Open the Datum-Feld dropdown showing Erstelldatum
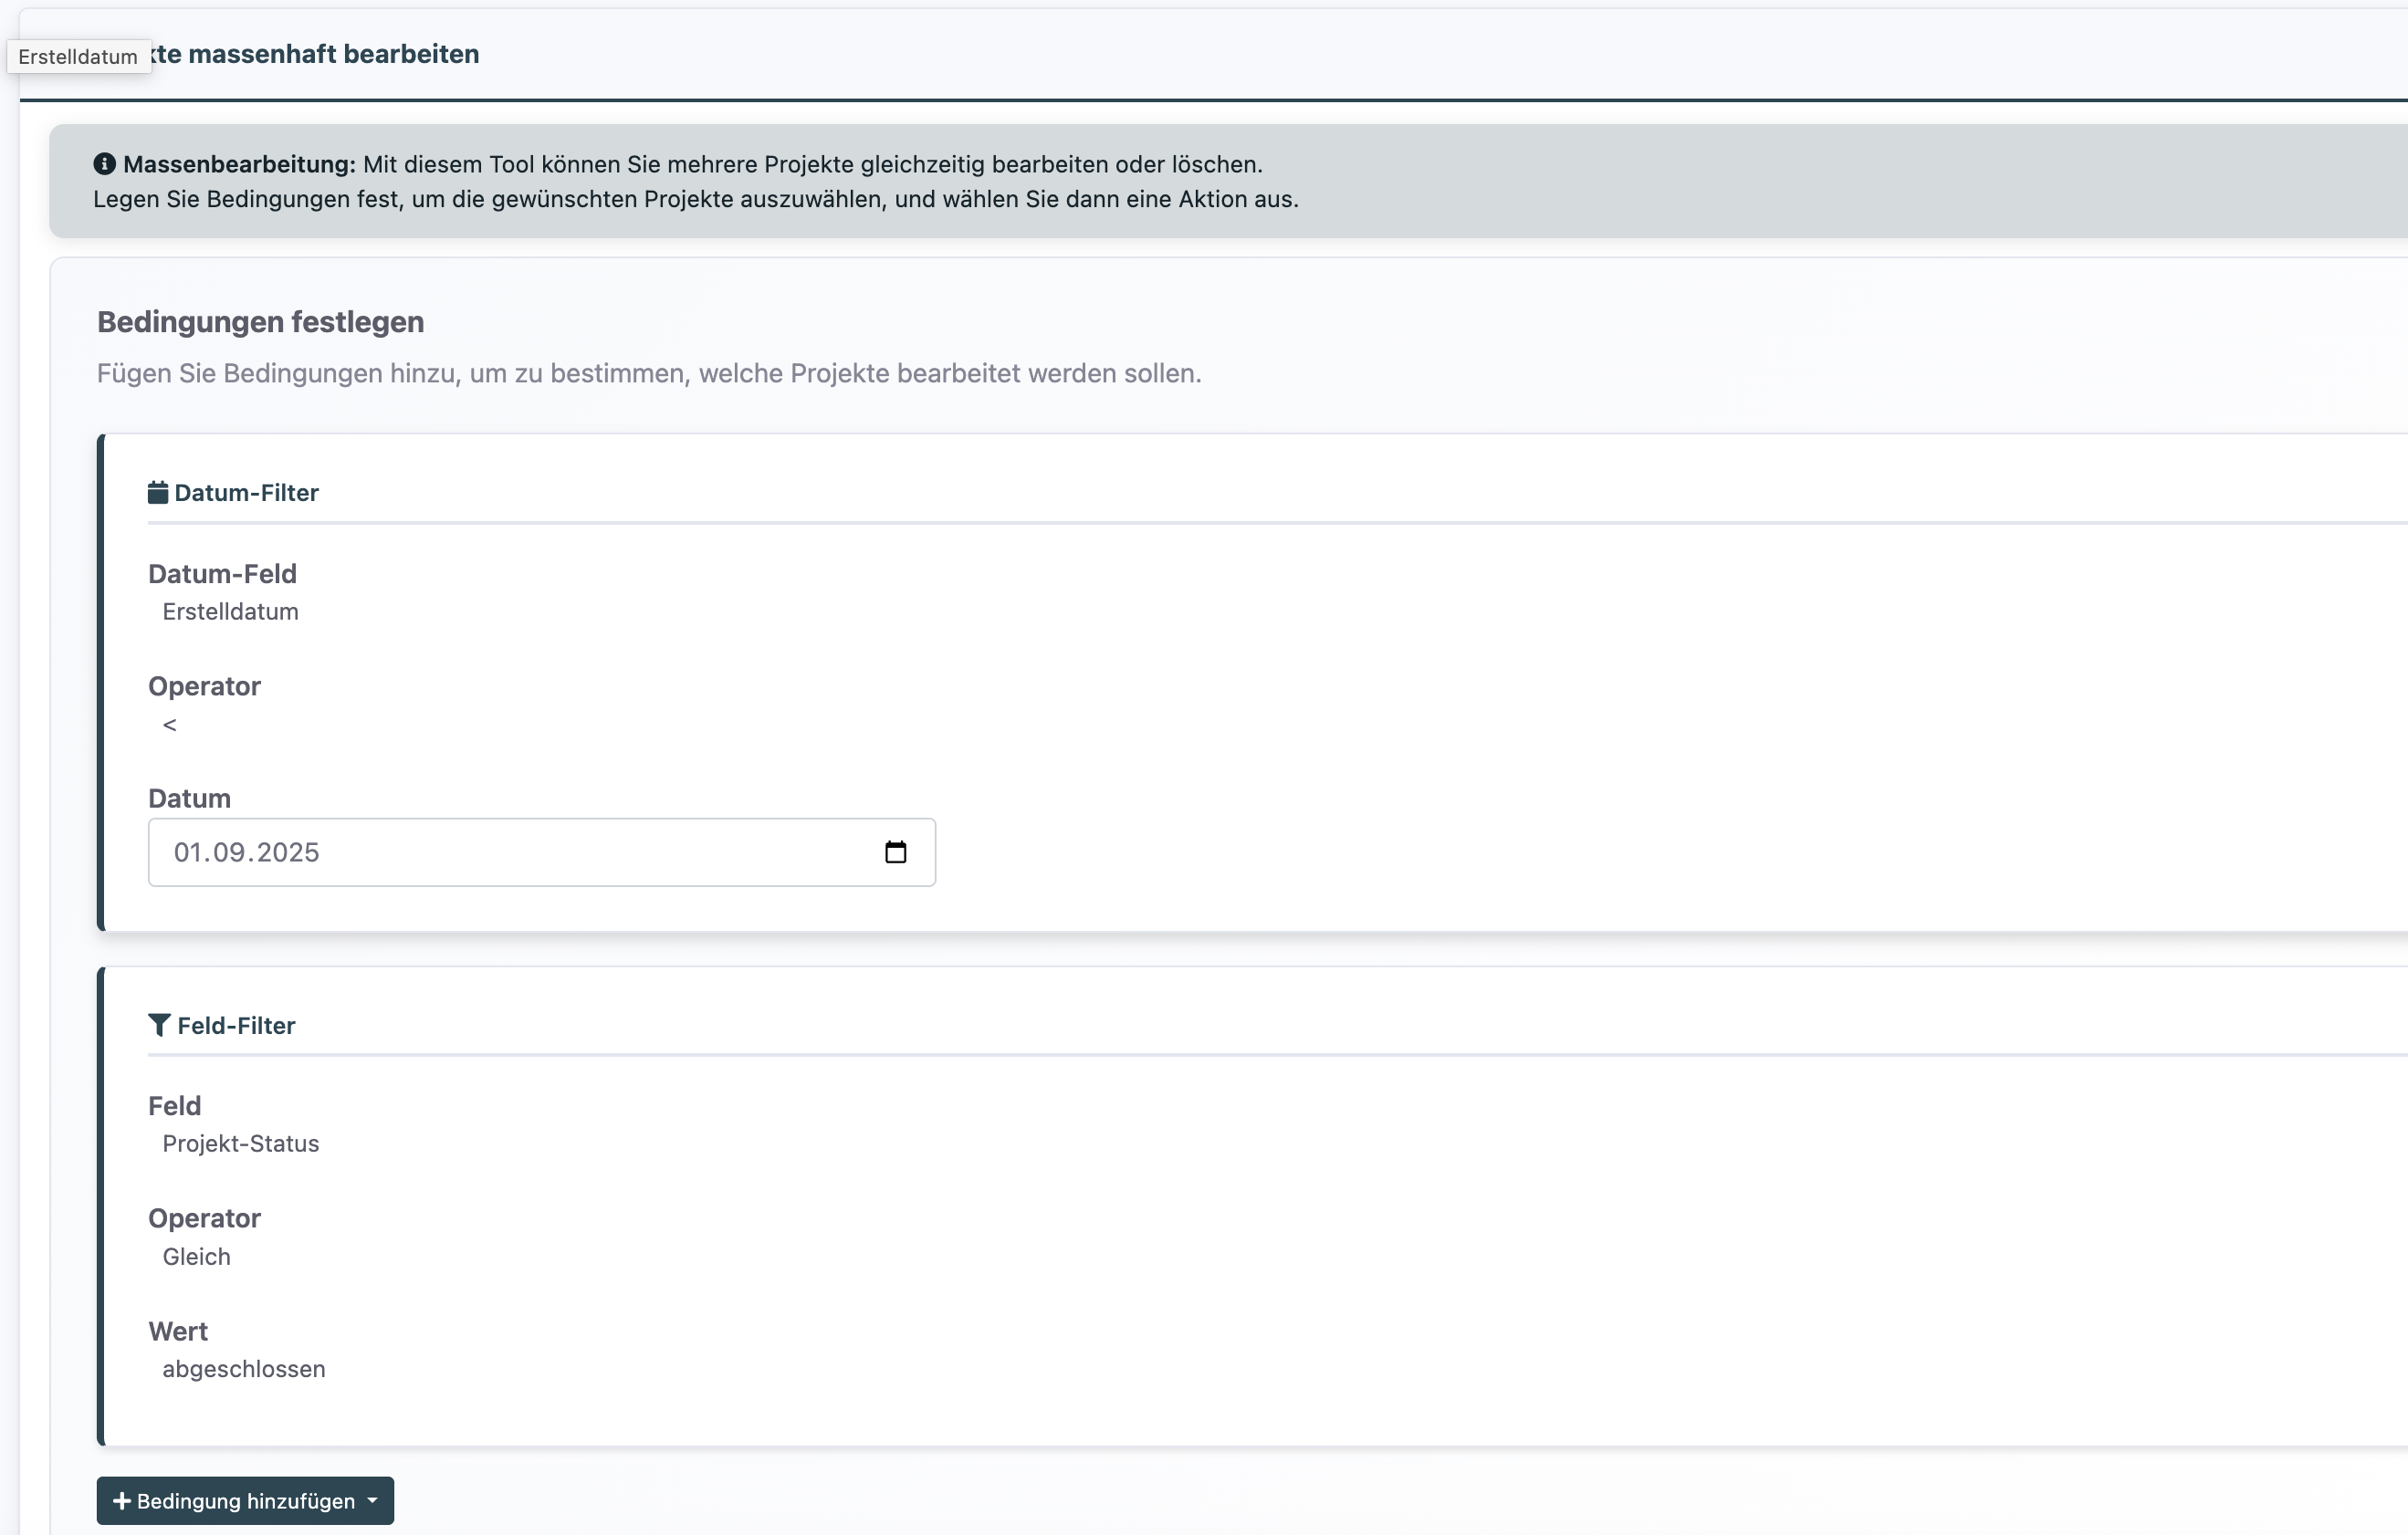The image size is (2408, 1535). click(x=230, y=612)
